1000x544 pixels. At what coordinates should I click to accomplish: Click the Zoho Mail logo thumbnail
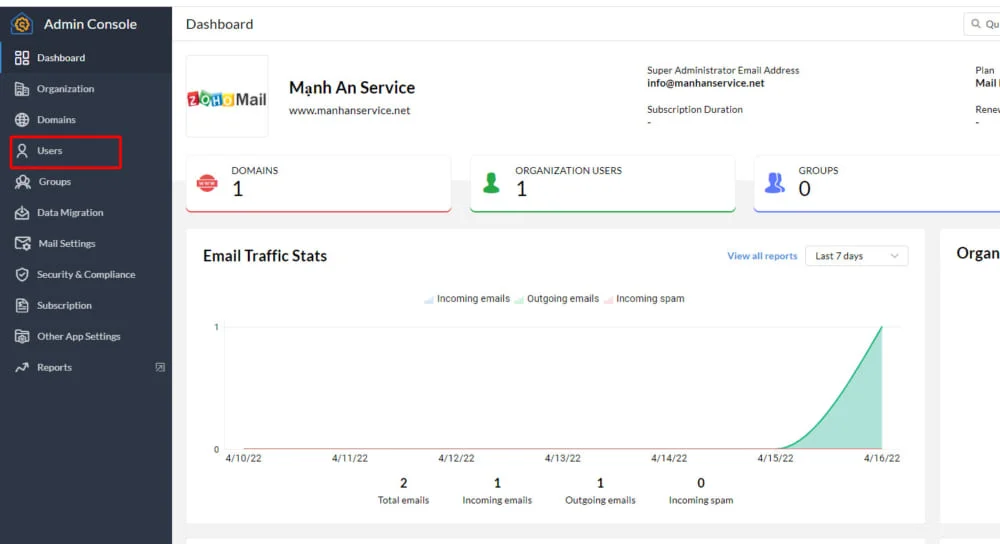tap(227, 97)
